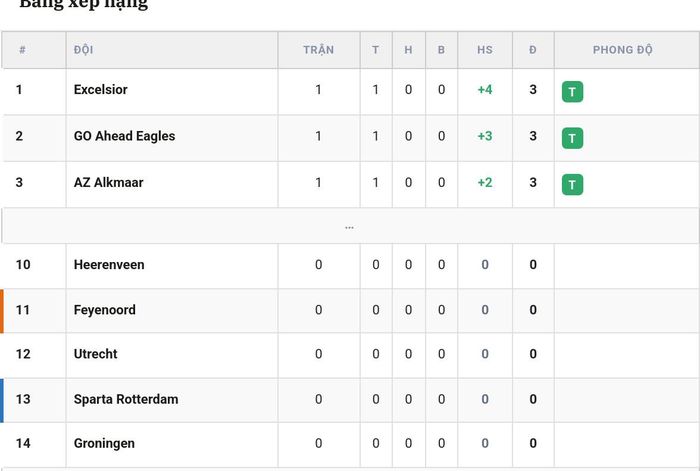
Task: Open the Sparta Rotterdam team link
Action: (126, 399)
